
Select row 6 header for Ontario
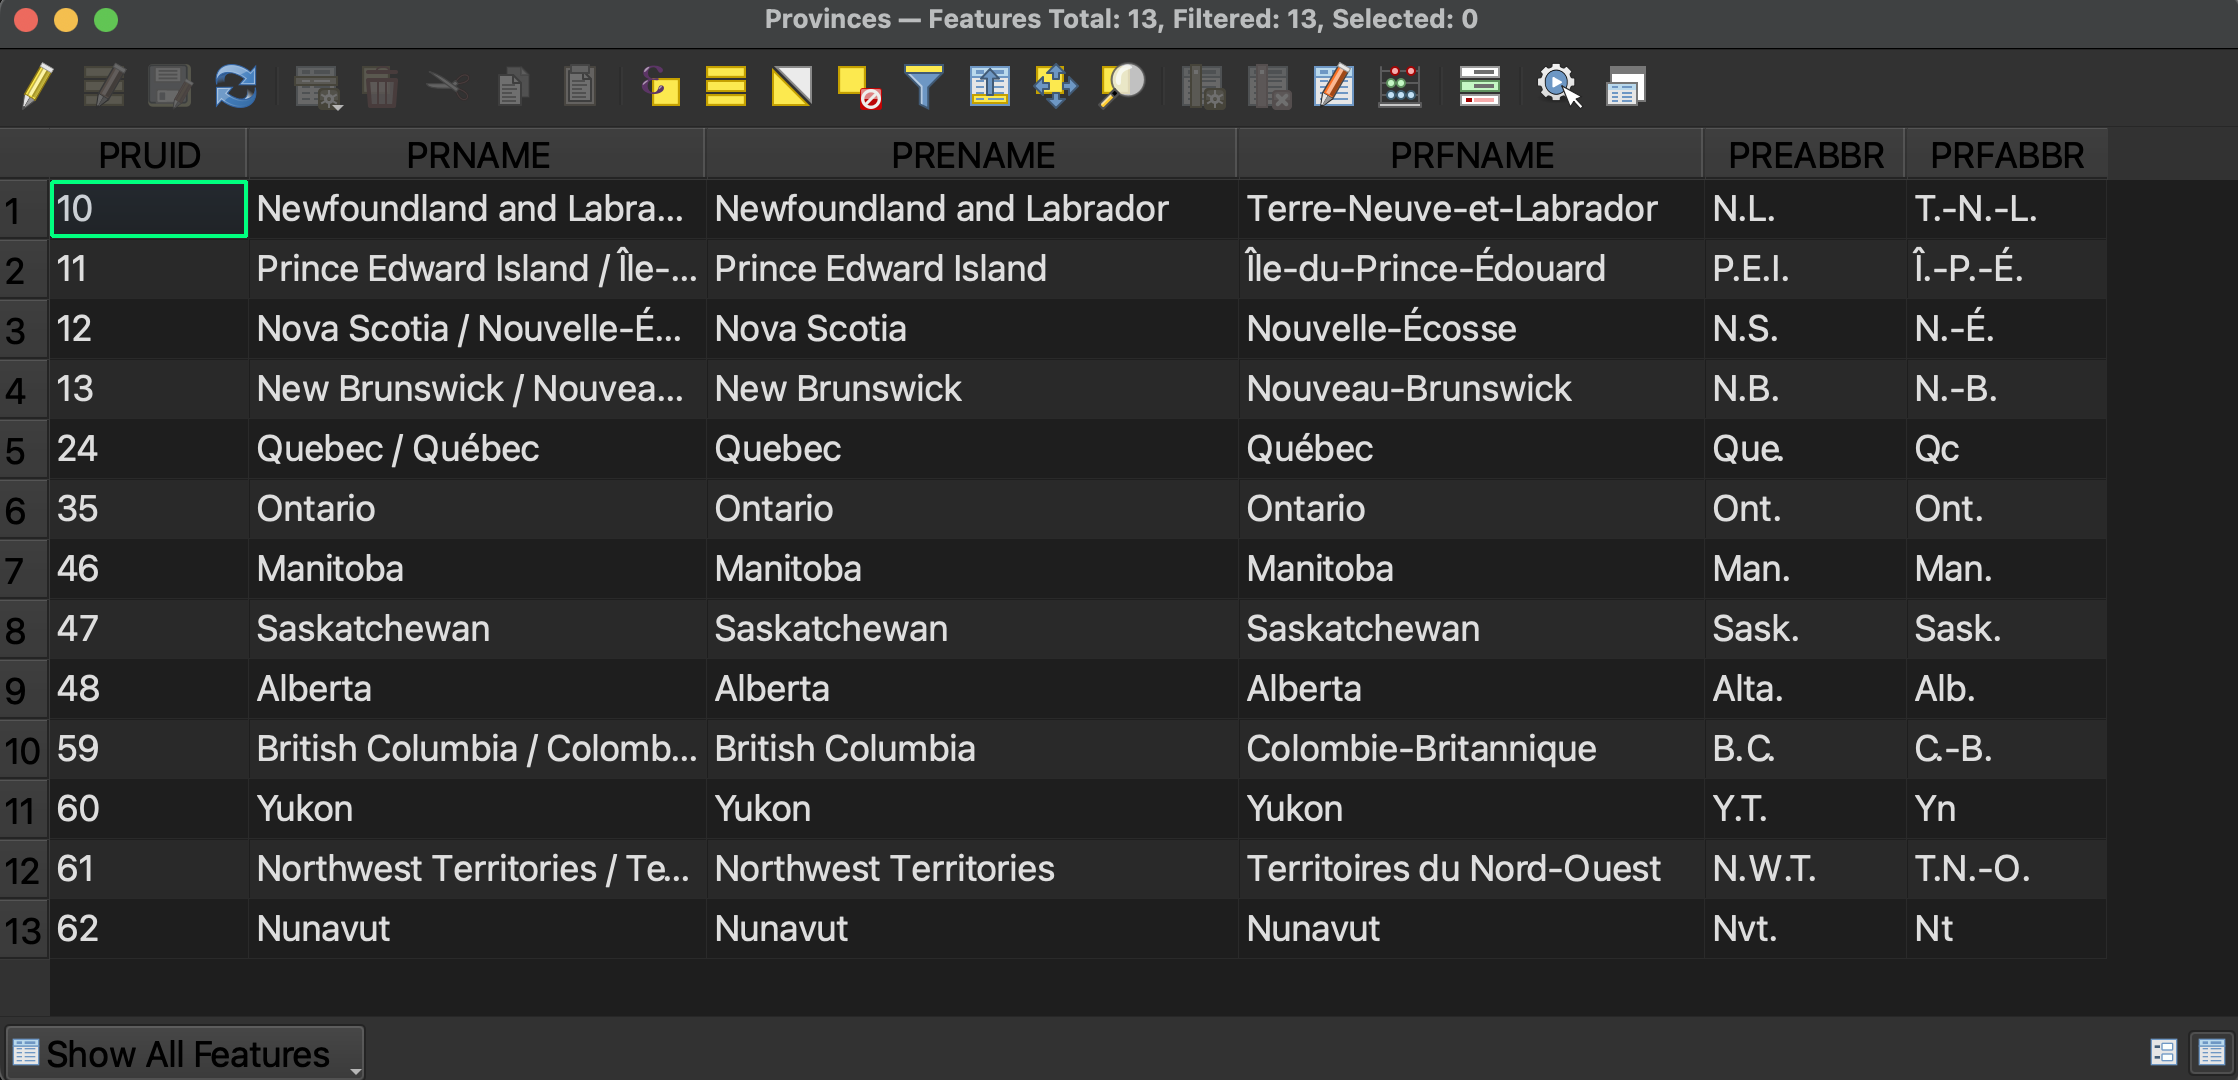click(17, 510)
